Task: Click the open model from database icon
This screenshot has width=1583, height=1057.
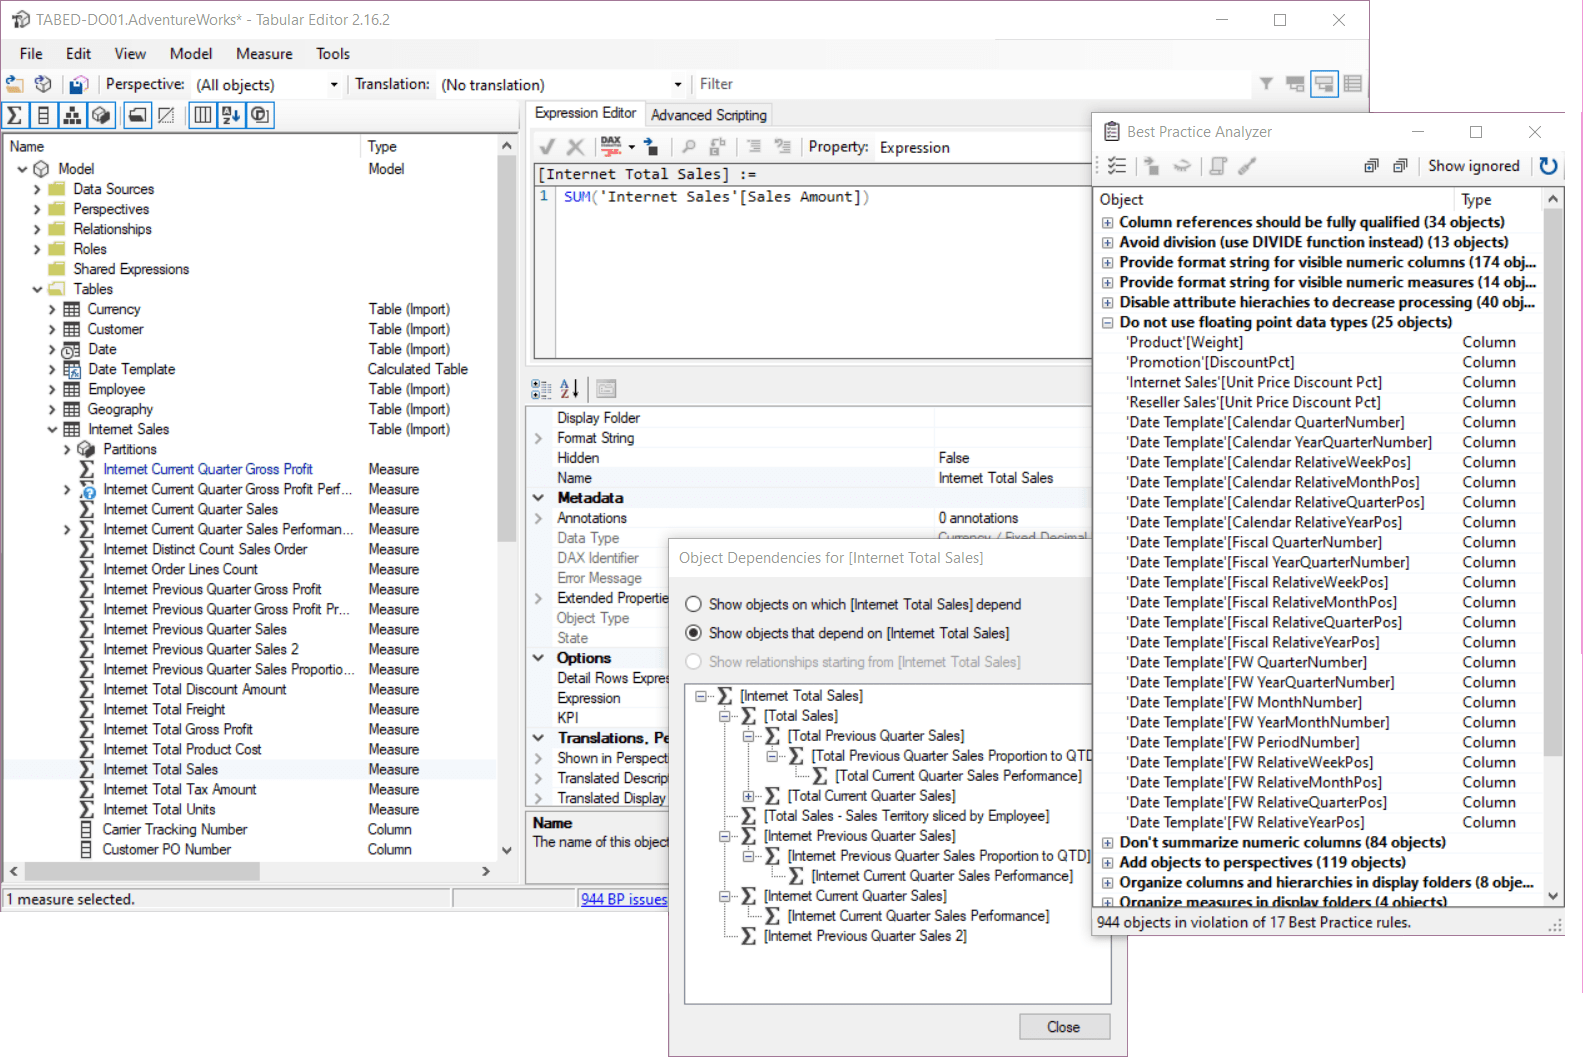Action: coord(43,85)
